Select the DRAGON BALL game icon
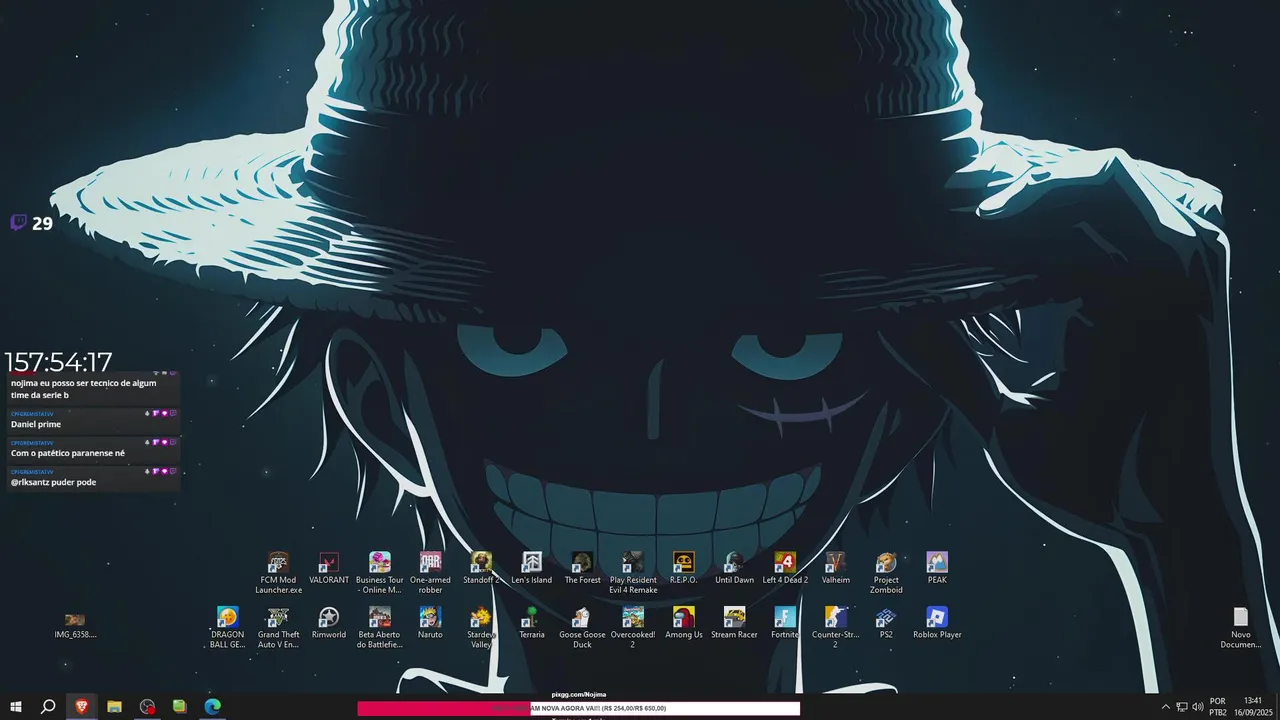 click(x=228, y=627)
